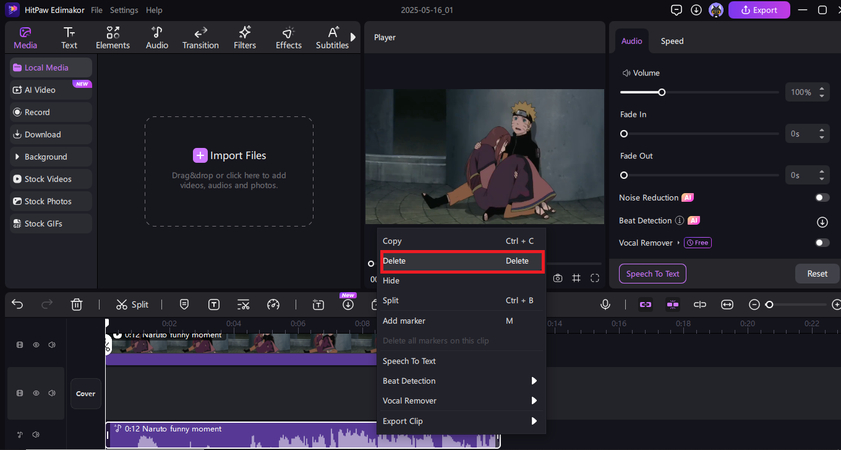The width and height of the screenshot is (841, 450).
Task: Adjust the Volume slider
Action: coord(662,92)
